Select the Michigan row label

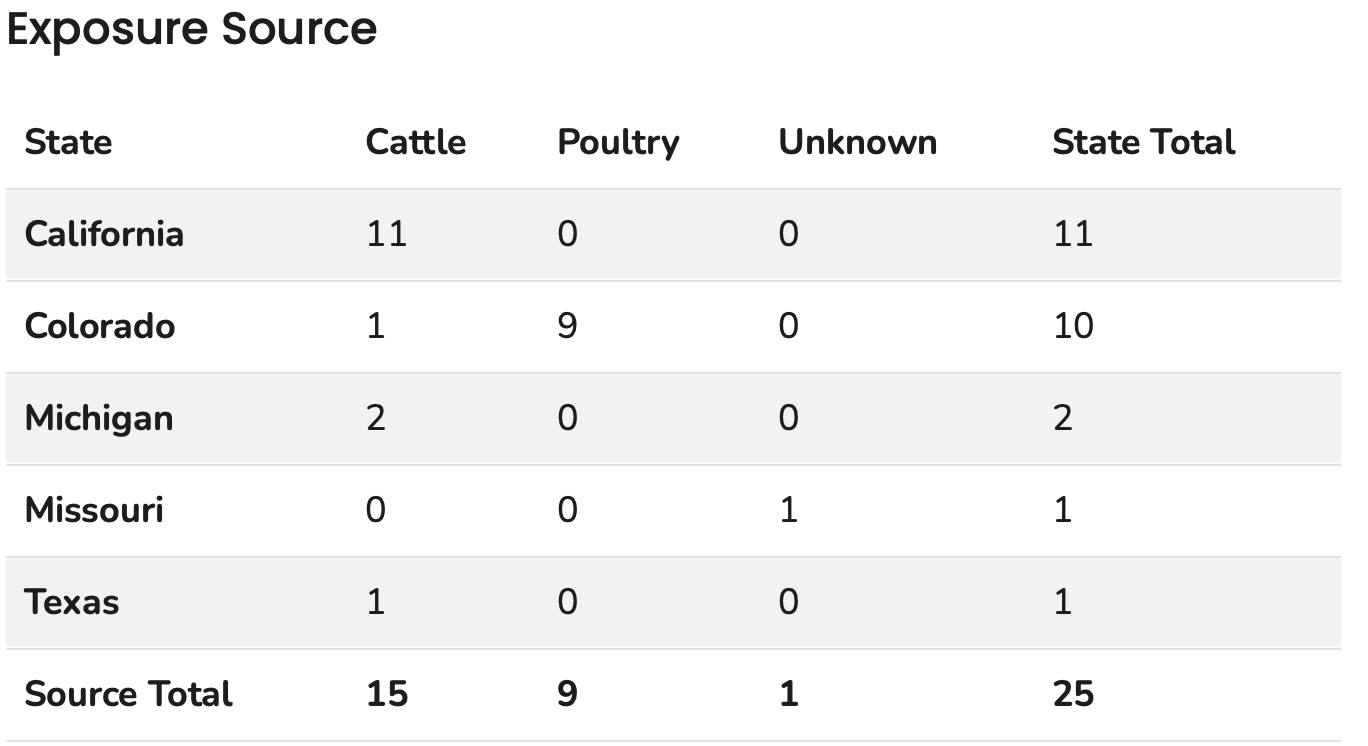pyautogui.click(x=98, y=418)
